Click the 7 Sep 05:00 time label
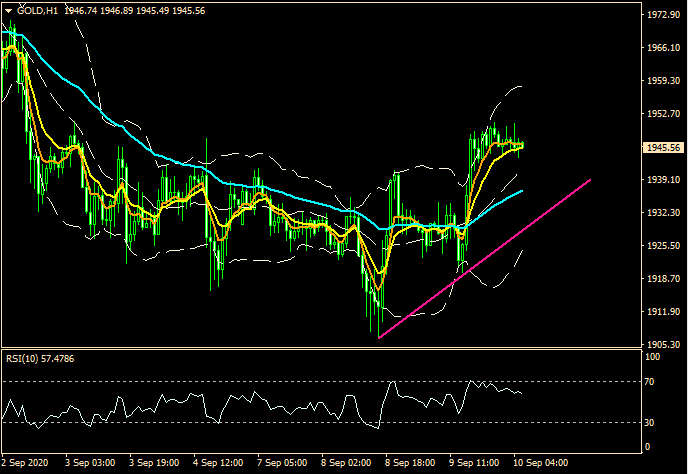This screenshot has width=689, height=474. point(282,464)
